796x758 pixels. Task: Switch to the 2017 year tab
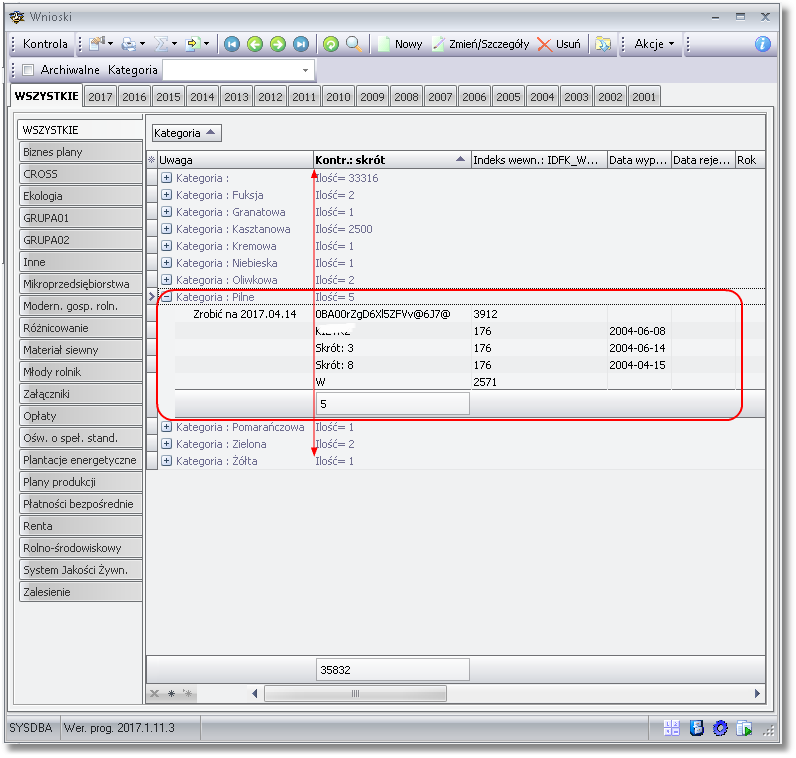pyautogui.click(x=100, y=96)
